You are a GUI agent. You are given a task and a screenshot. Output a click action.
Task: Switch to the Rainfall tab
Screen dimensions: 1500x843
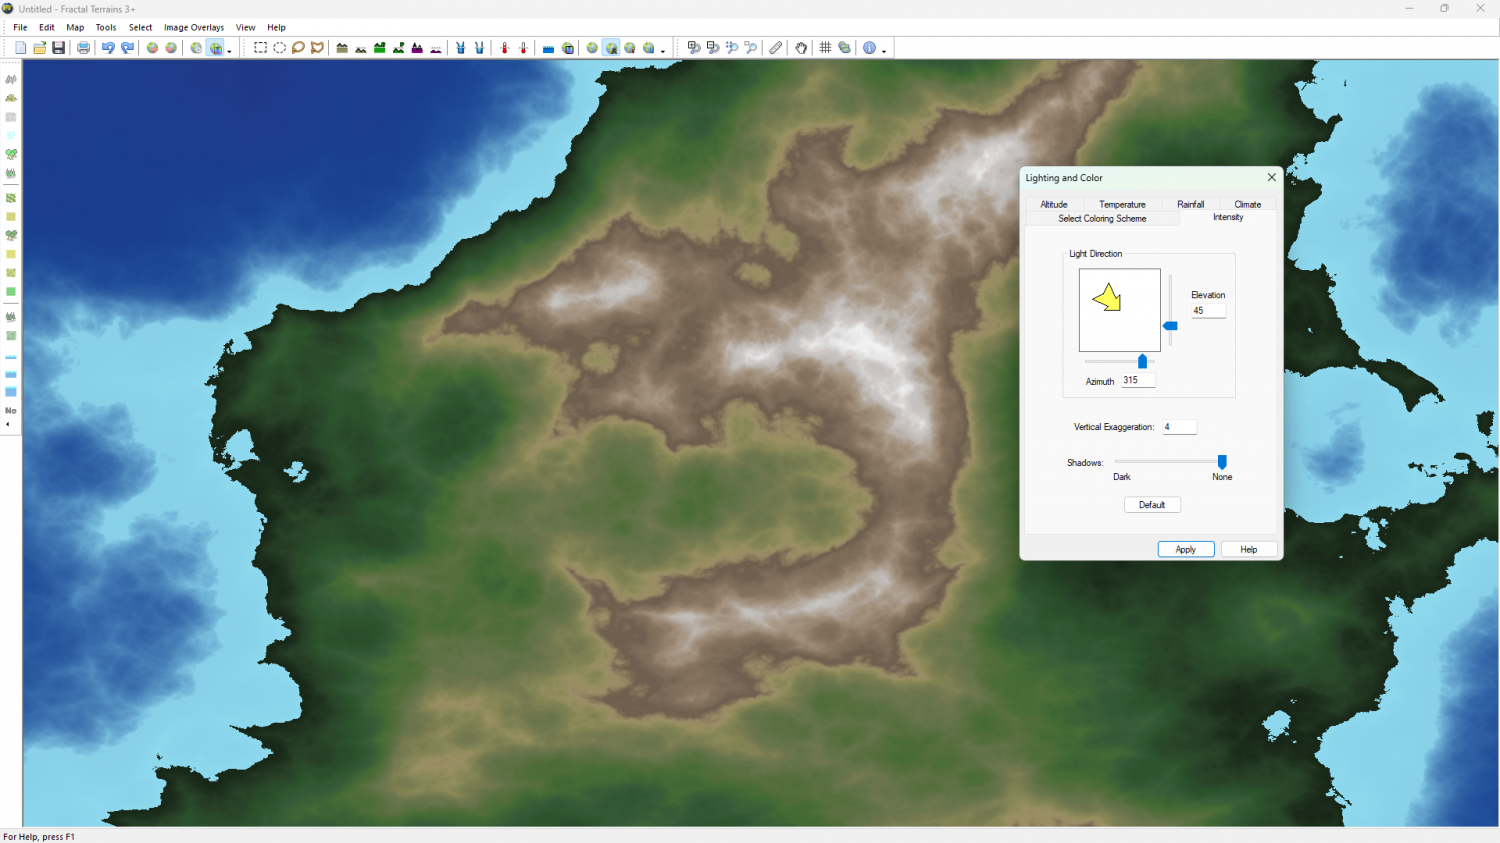1190,204
